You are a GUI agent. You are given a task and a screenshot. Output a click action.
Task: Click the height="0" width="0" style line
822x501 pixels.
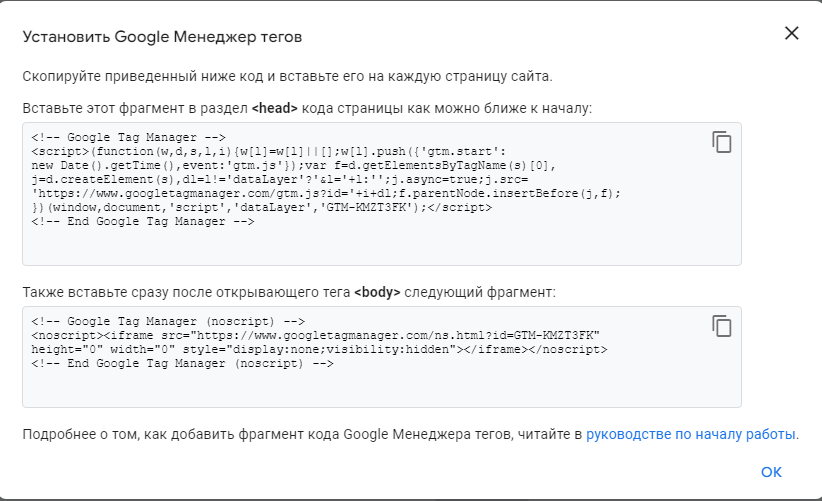coord(319,350)
